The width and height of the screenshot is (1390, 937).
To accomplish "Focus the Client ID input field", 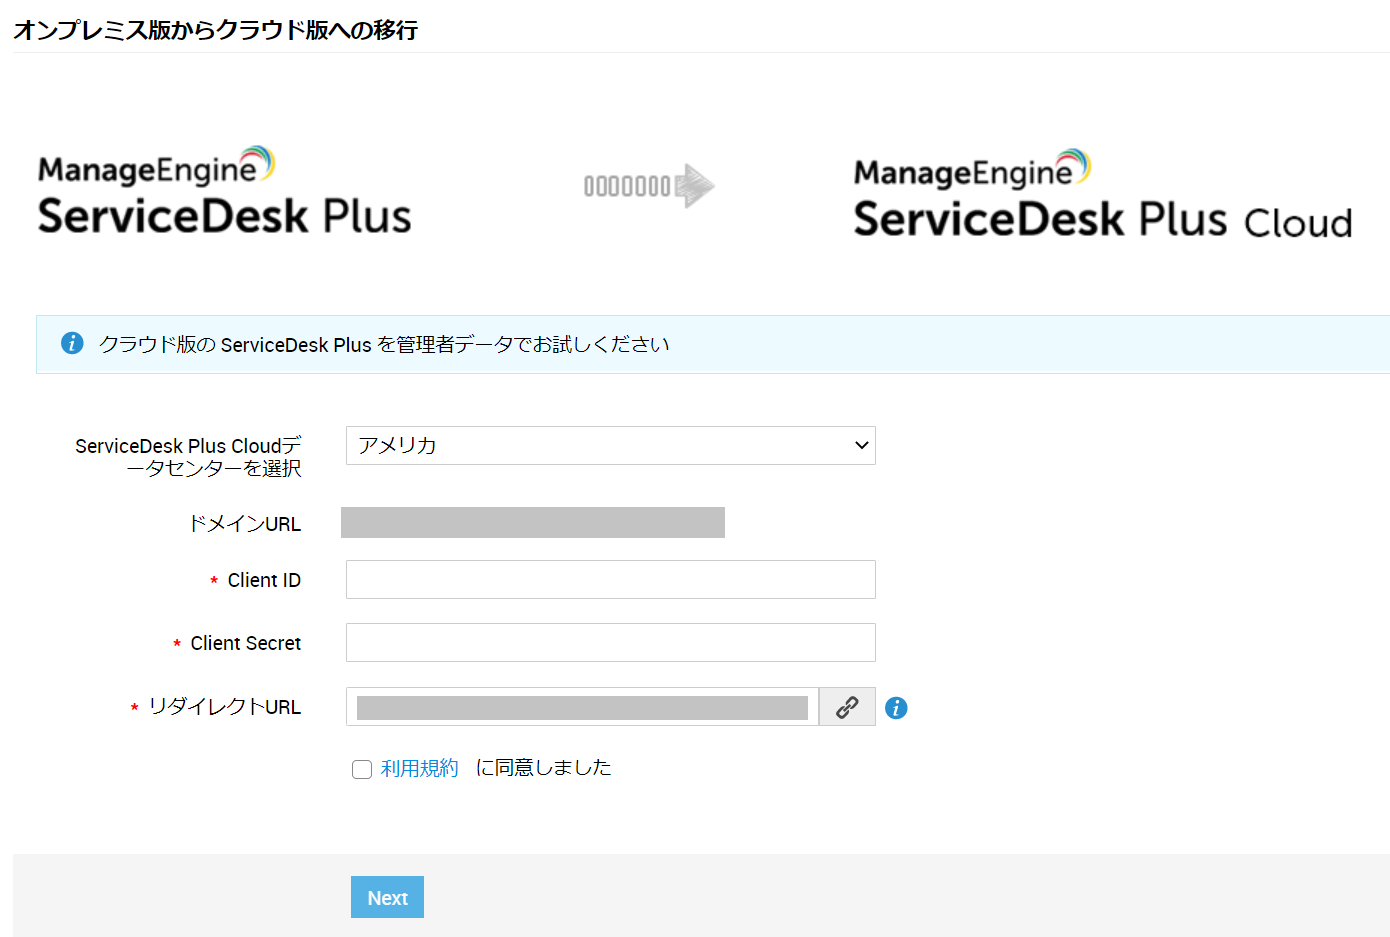I will pos(610,580).
